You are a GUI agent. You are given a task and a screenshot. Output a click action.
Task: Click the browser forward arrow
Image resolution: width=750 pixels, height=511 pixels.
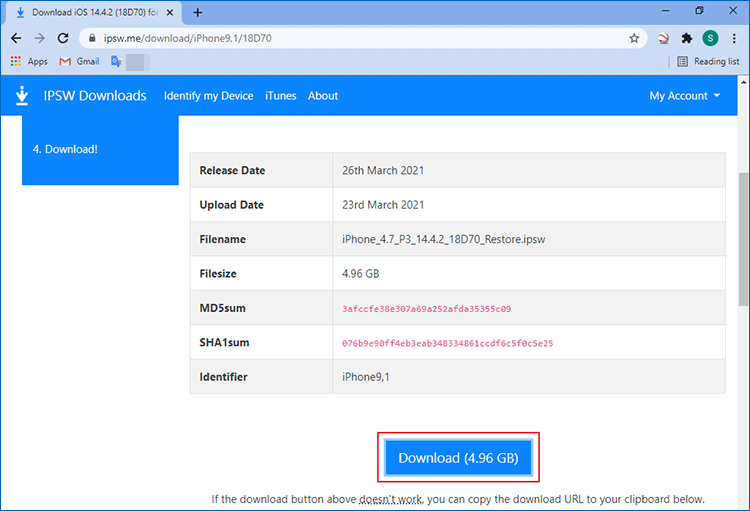click(x=40, y=38)
